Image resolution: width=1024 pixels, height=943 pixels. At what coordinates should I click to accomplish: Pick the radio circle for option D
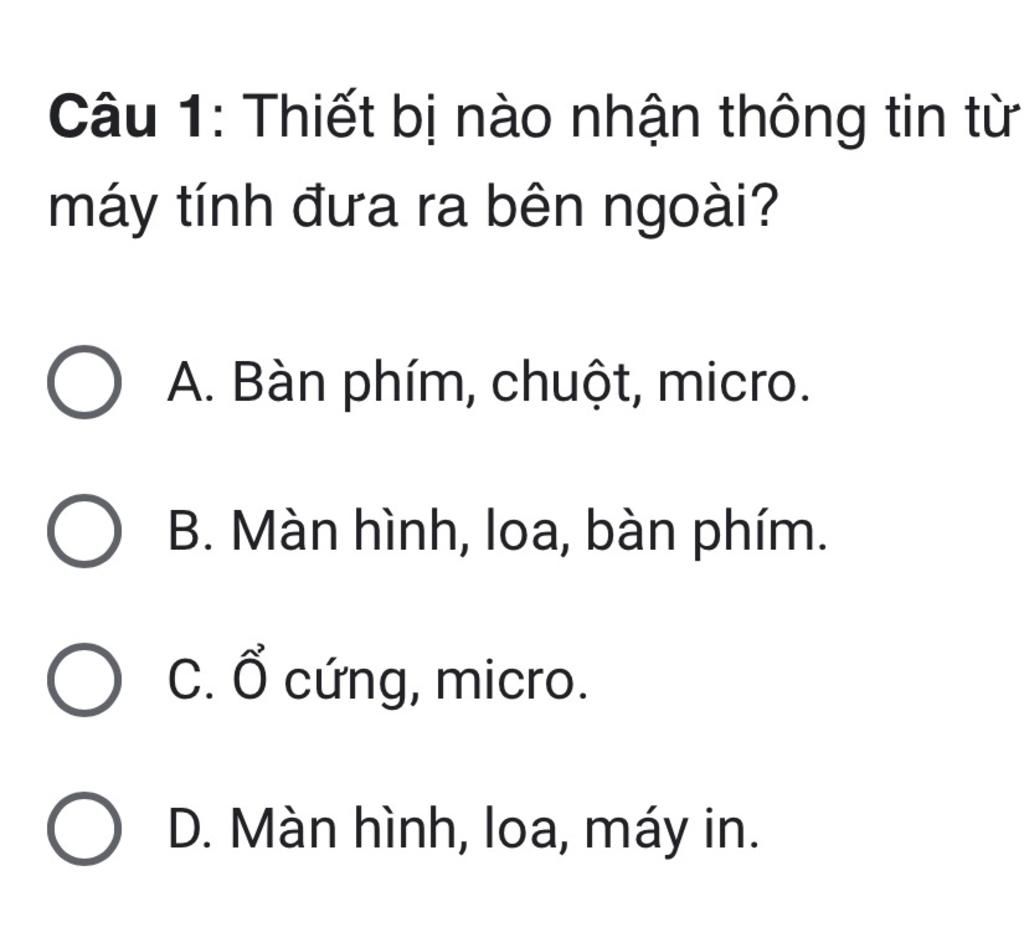coord(84,829)
